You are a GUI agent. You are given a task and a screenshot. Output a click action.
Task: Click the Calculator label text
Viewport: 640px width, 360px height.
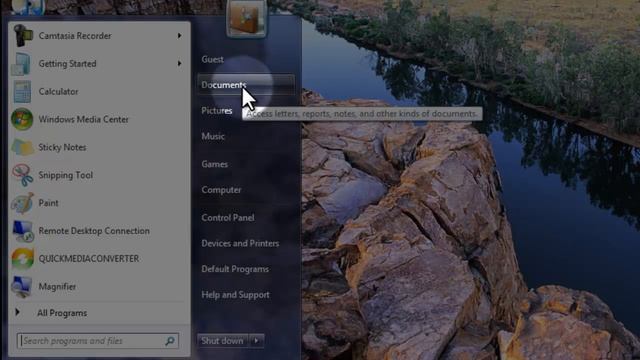click(x=58, y=91)
